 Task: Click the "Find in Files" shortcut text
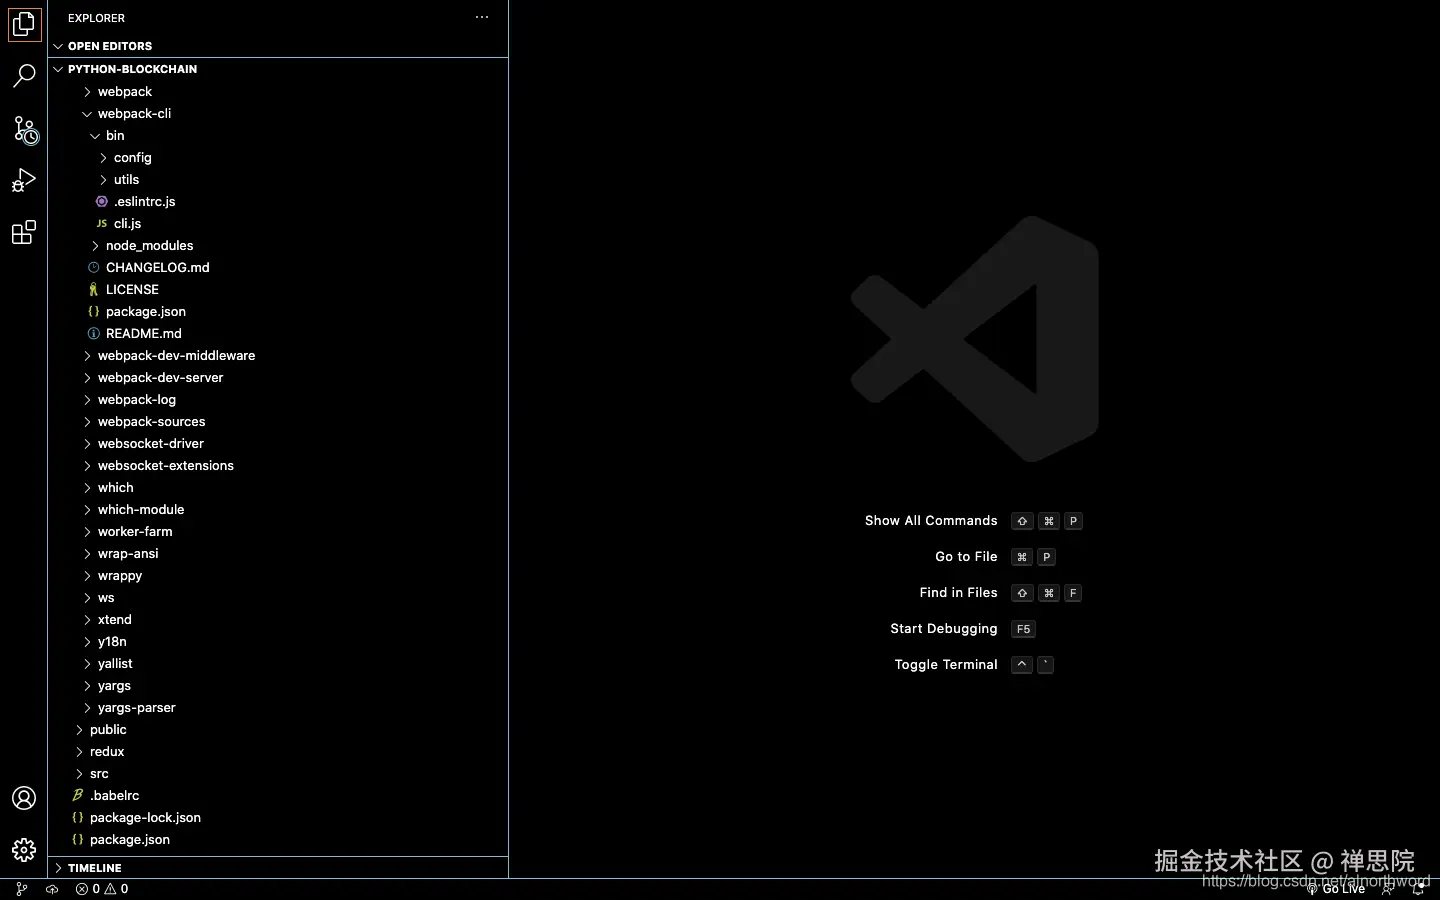click(x=958, y=593)
